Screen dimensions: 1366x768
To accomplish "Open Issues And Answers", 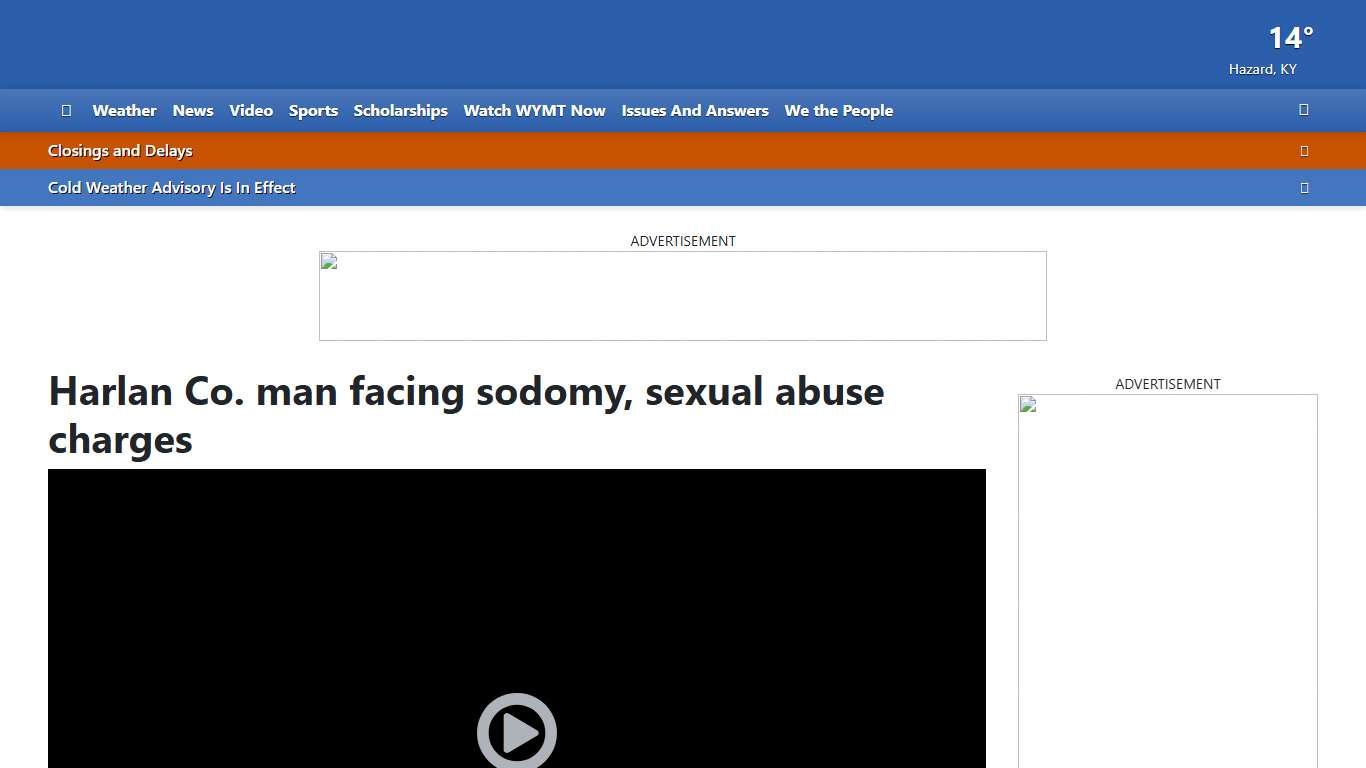I will 695,111.
